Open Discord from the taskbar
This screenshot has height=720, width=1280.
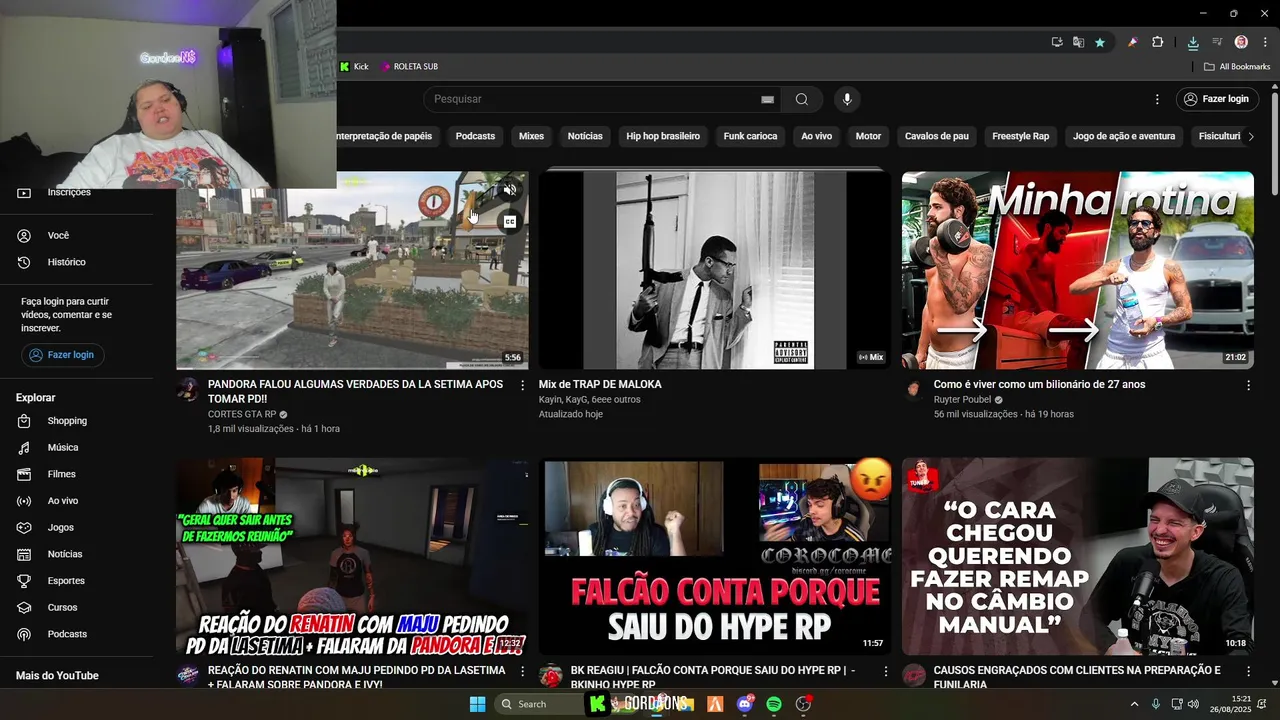click(x=745, y=704)
